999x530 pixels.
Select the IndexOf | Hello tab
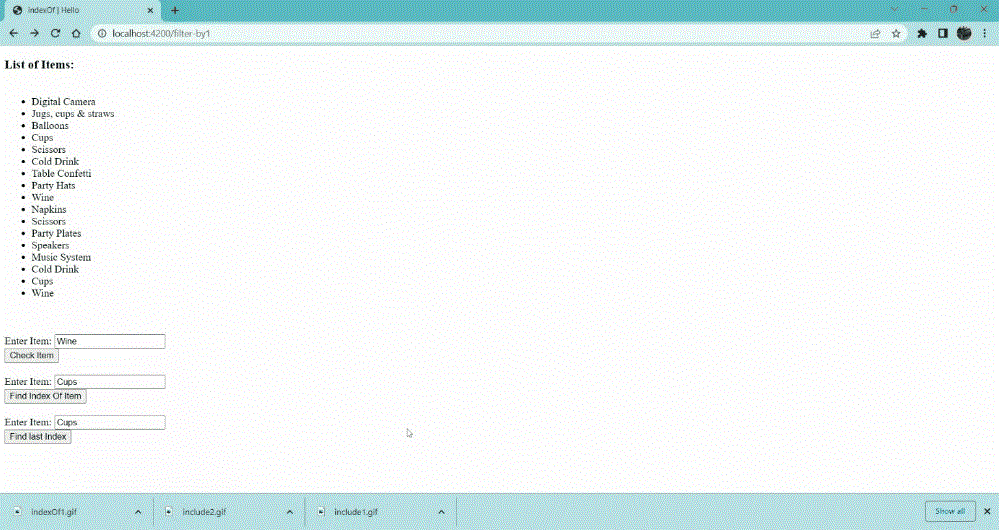[83, 10]
